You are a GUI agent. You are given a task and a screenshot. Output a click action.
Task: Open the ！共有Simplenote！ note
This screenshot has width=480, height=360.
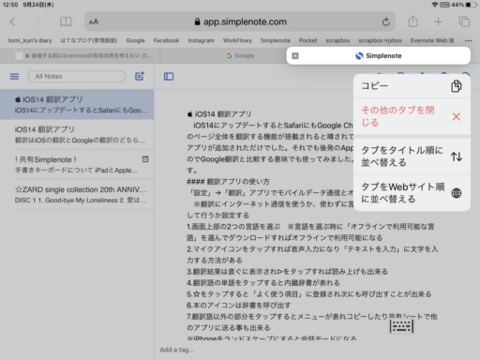pyautogui.click(x=77, y=164)
